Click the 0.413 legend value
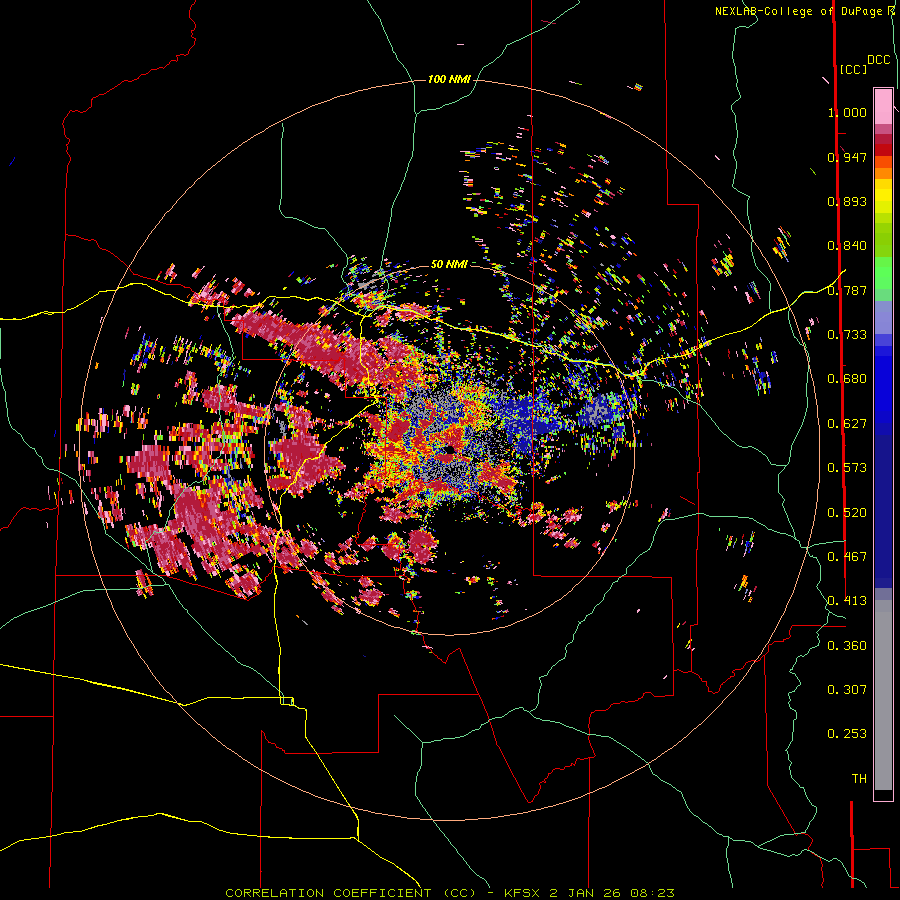The image size is (900, 900). [847, 601]
